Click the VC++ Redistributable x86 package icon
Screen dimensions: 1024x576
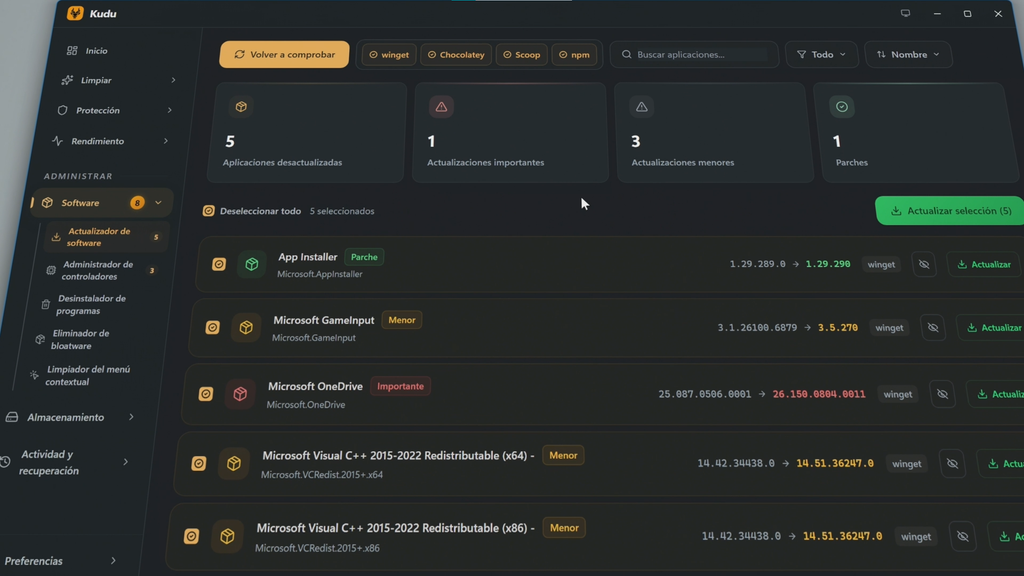click(227, 536)
